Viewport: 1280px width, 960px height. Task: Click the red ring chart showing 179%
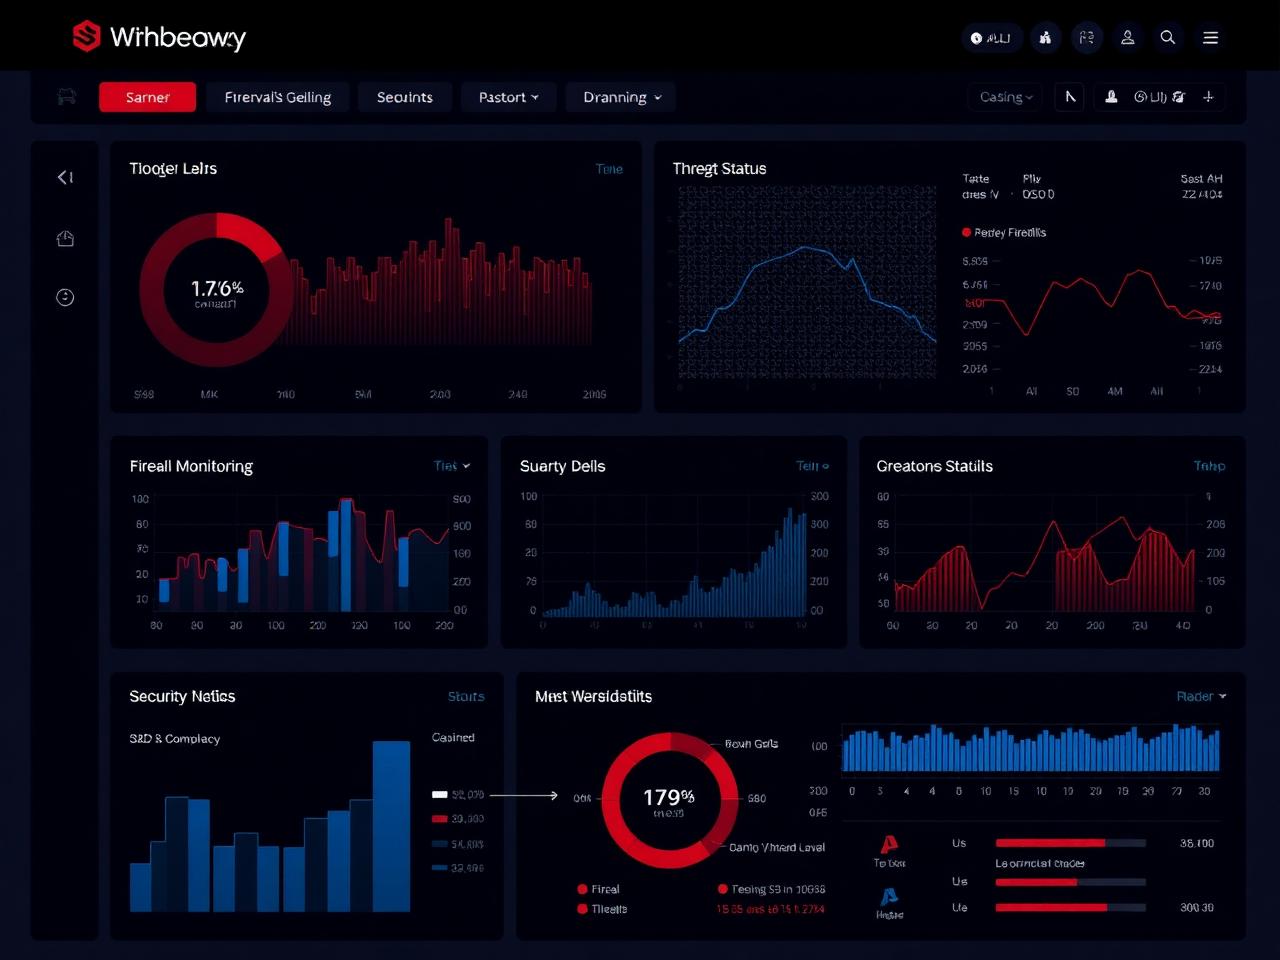[669, 801]
